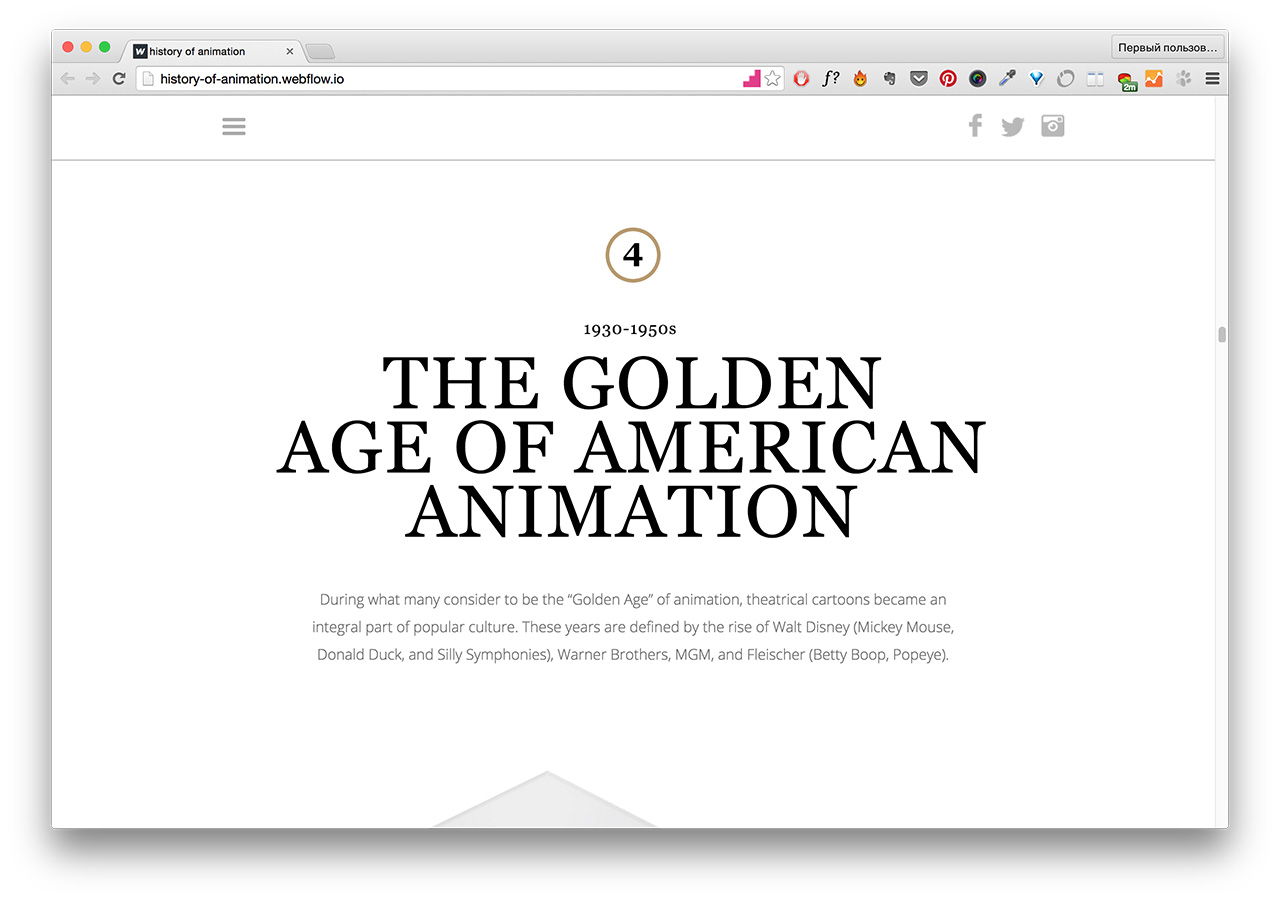Screen dimensions: 1280x902
Task: Open the Facebook social link
Action: pos(975,125)
